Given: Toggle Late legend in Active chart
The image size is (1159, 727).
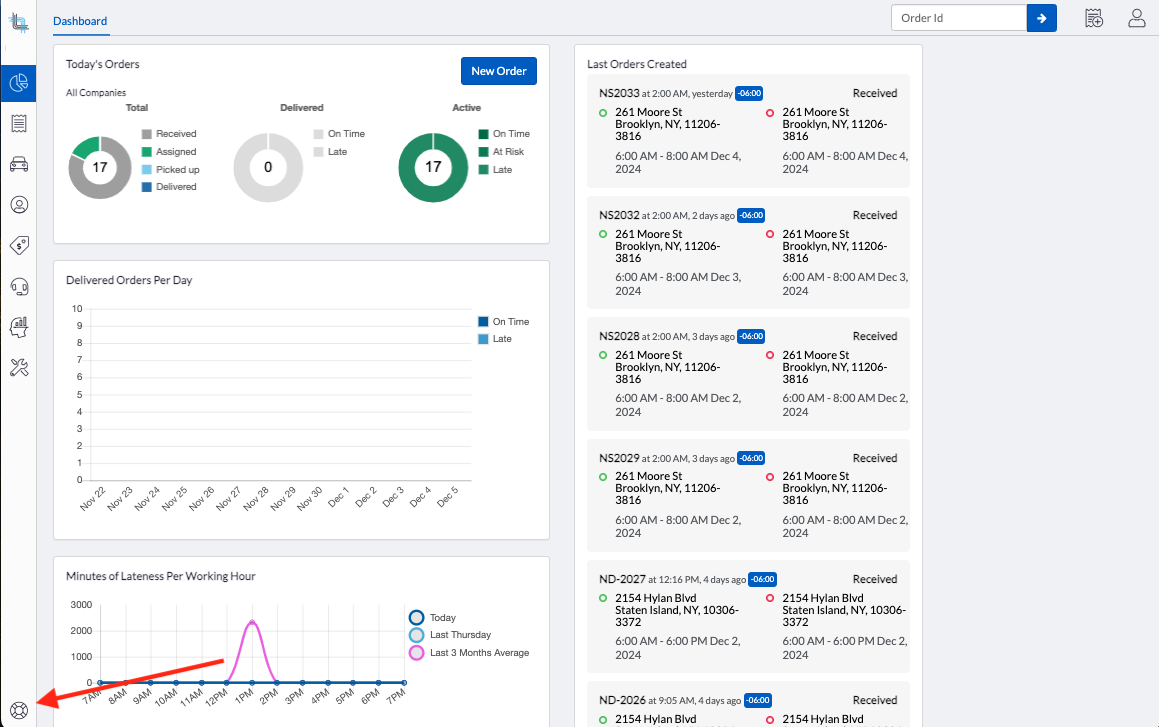Looking at the screenshot, I should click(x=495, y=169).
